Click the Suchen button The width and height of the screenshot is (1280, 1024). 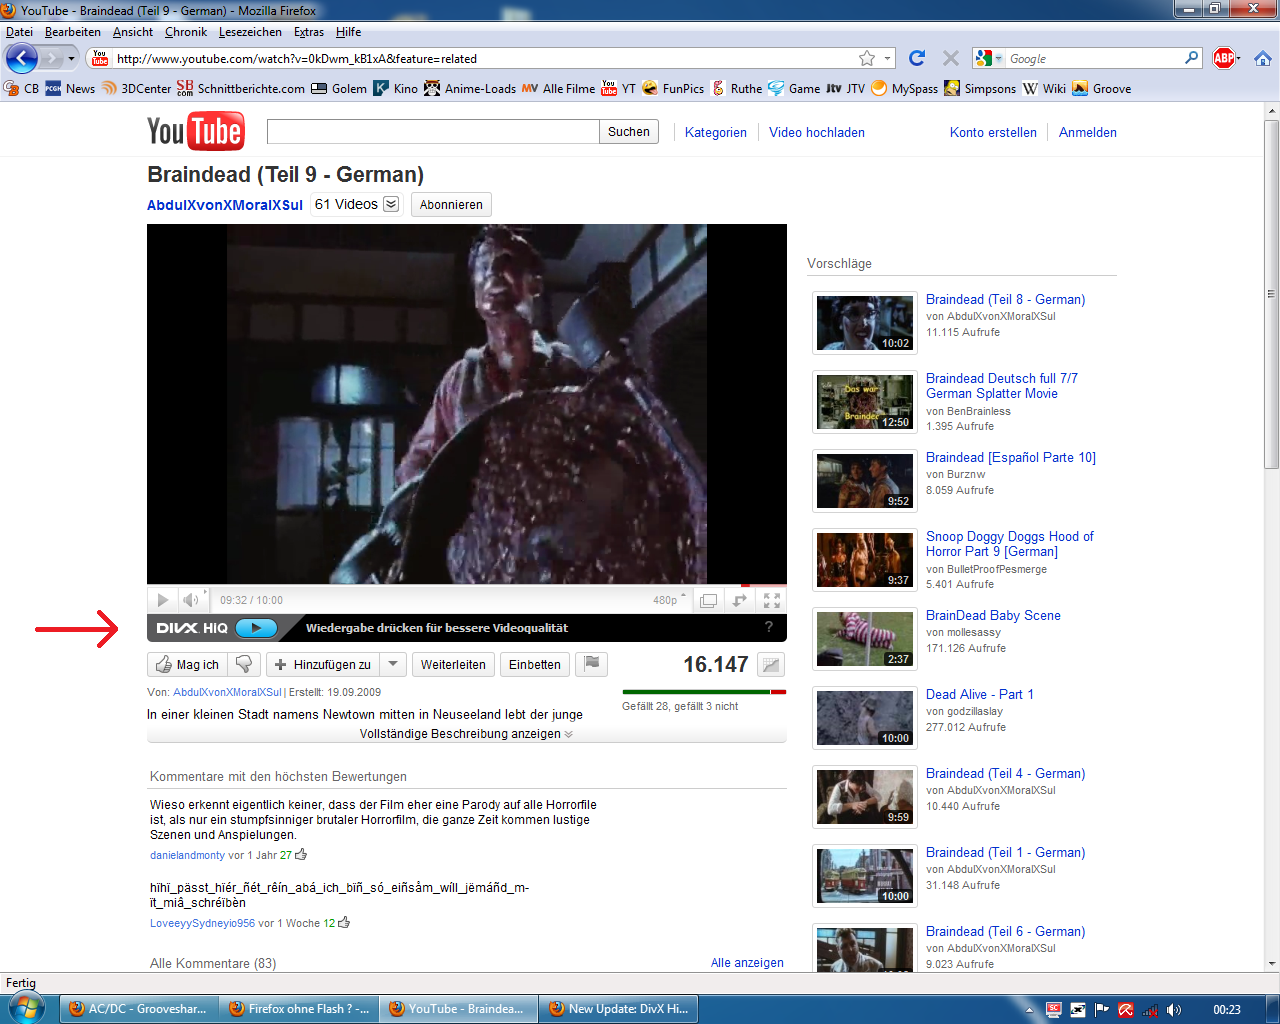coord(629,132)
